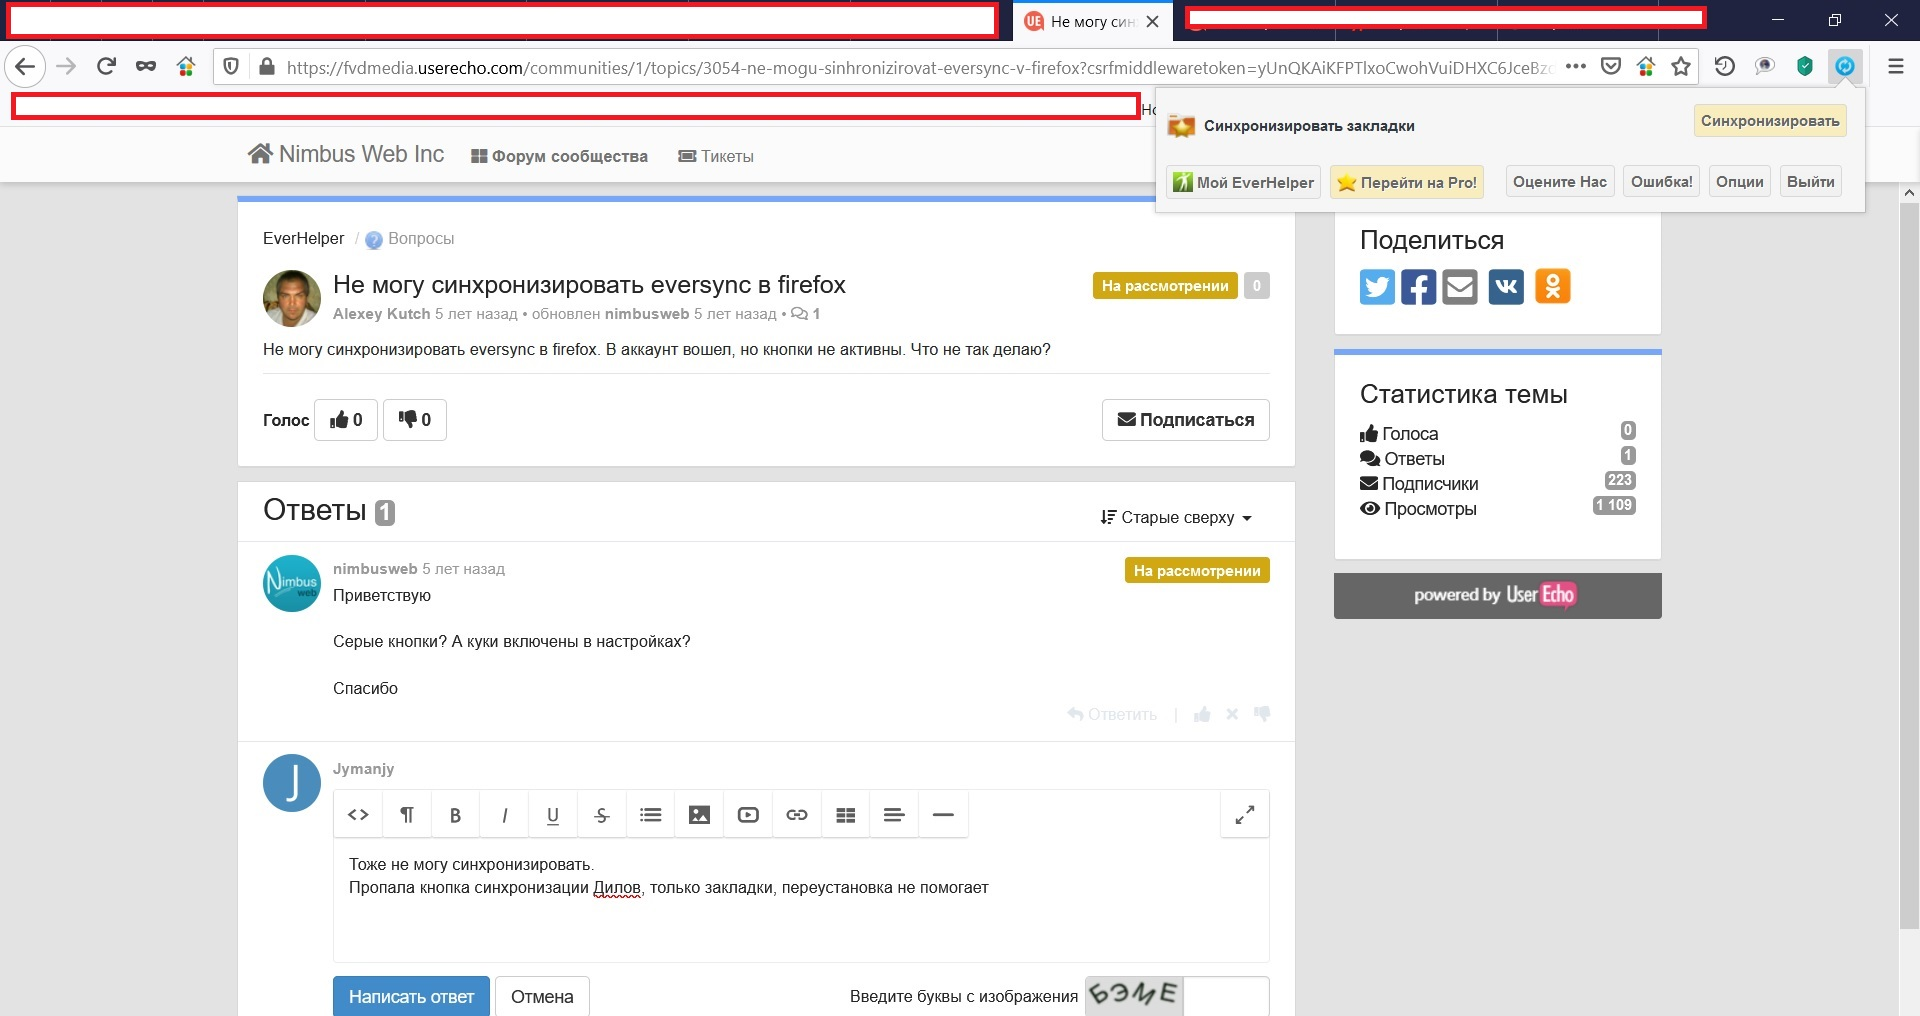Click Перейти на Pro! button
The height and width of the screenshot is (1016, 1920).
point(1407,182)
